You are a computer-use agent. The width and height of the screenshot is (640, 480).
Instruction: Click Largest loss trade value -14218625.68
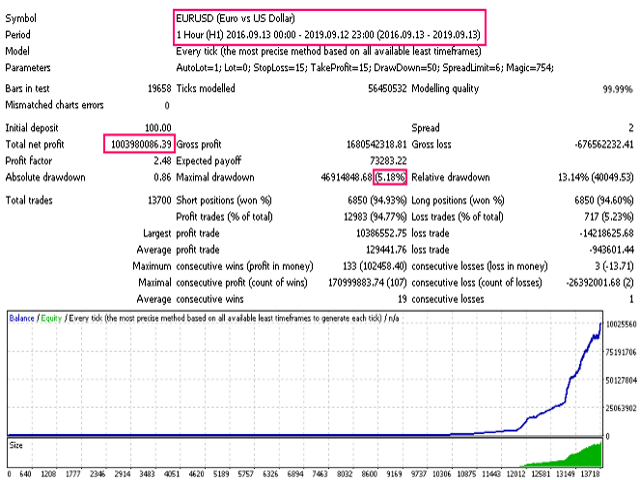(x=606, y=233)
